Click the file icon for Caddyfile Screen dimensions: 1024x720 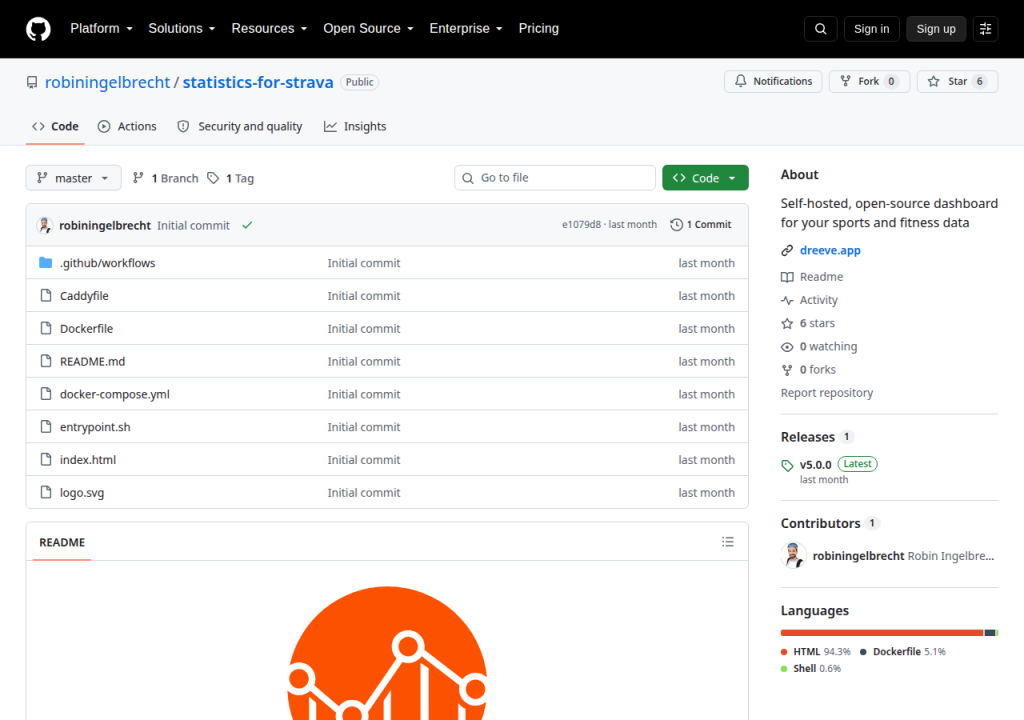tap(46, 295)
